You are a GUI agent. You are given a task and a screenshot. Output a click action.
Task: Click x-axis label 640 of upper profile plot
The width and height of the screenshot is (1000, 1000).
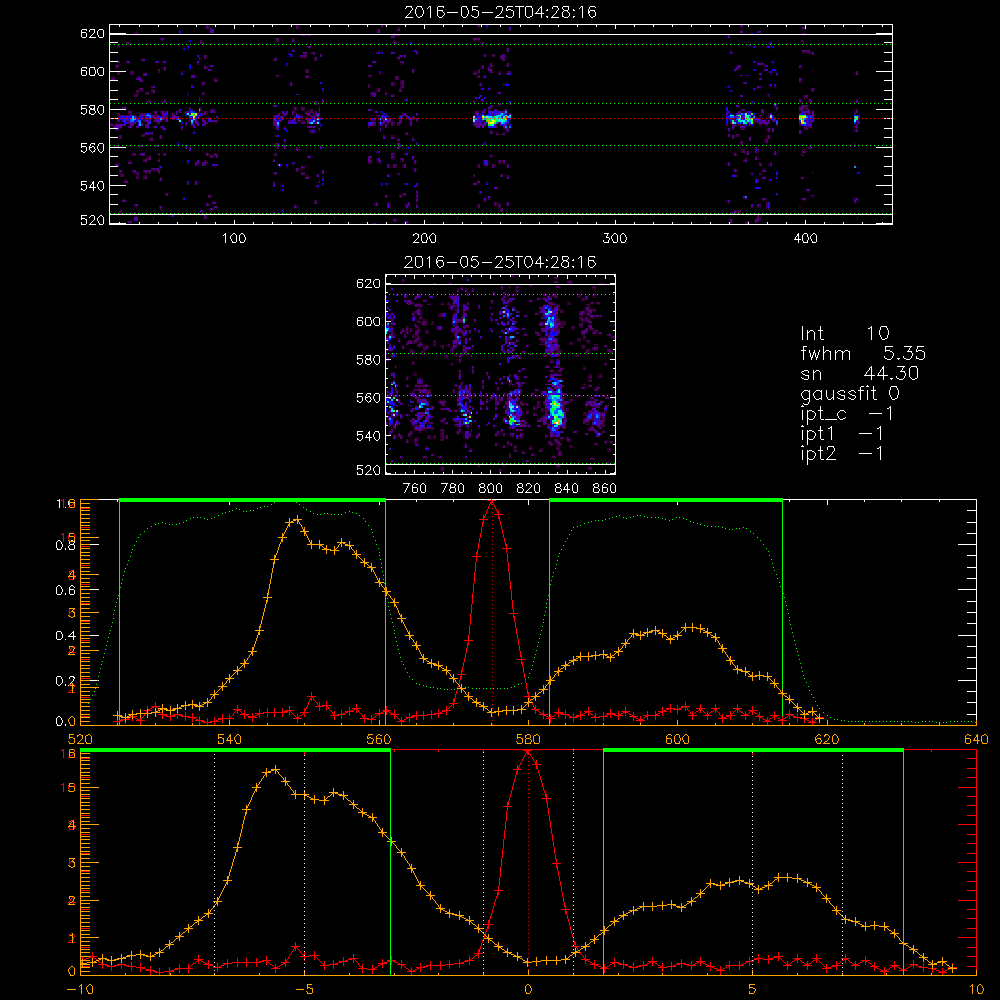click(976, 739)
